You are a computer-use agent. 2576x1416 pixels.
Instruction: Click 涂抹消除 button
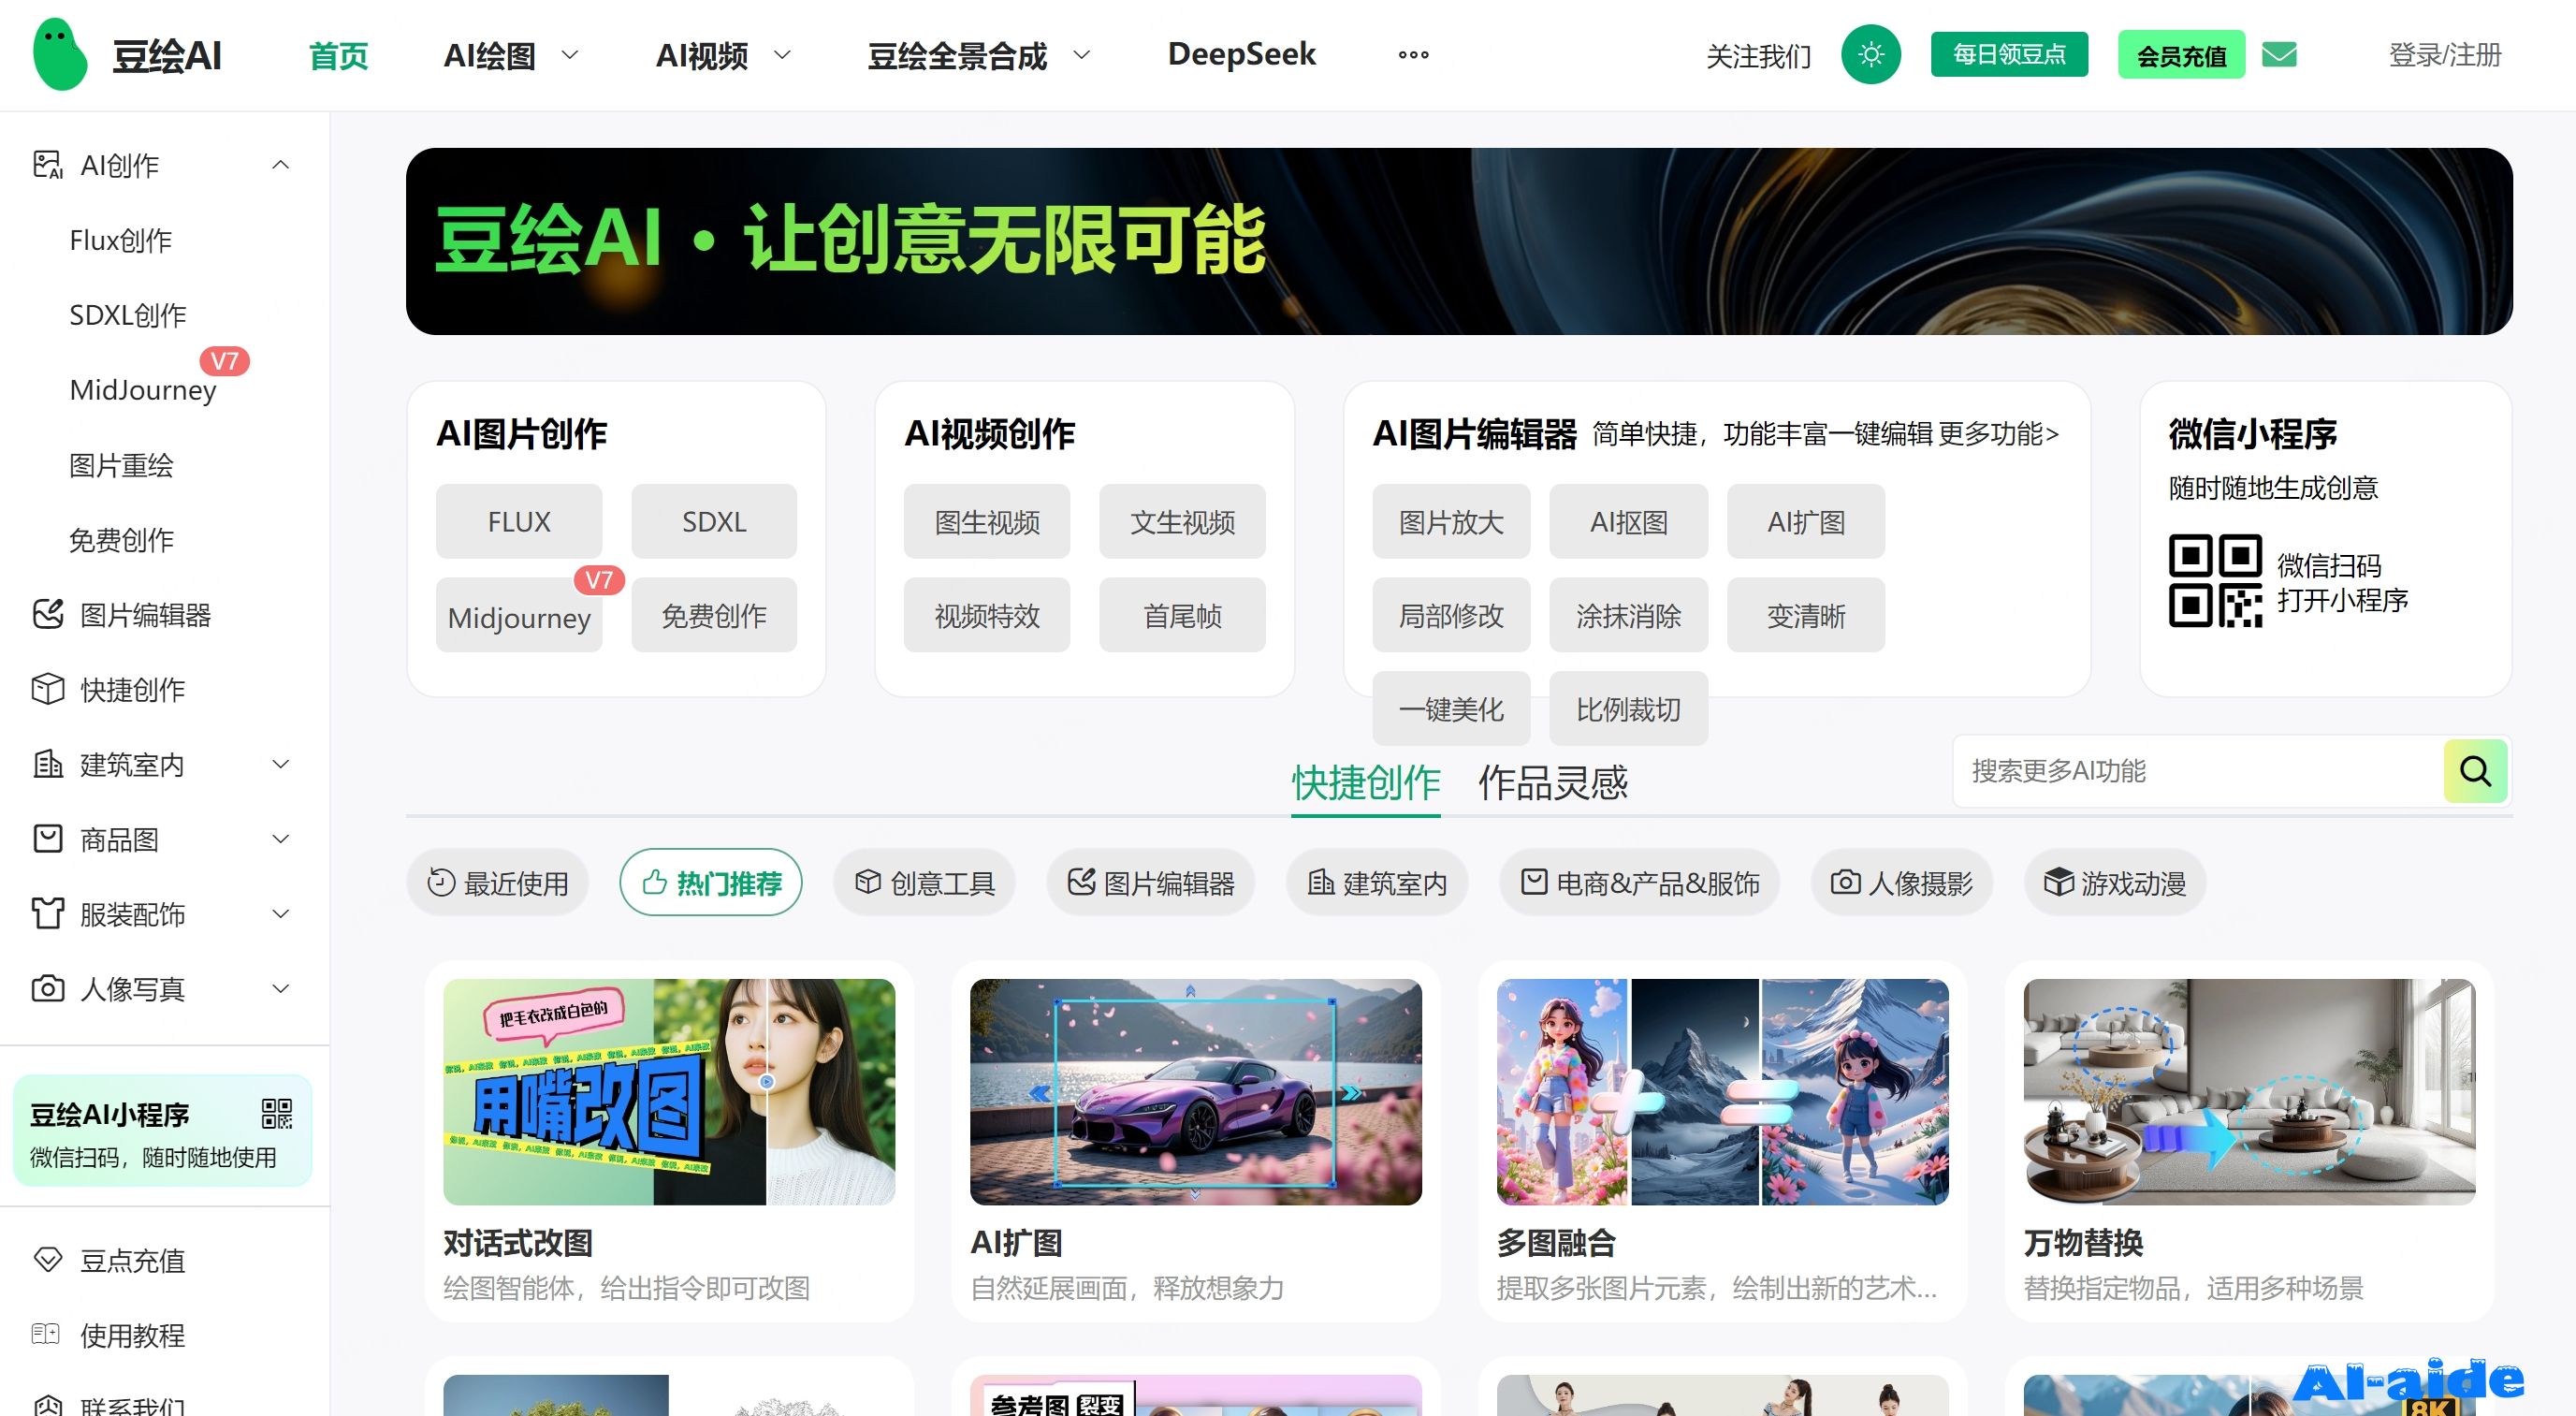[x=1629, y=615]
